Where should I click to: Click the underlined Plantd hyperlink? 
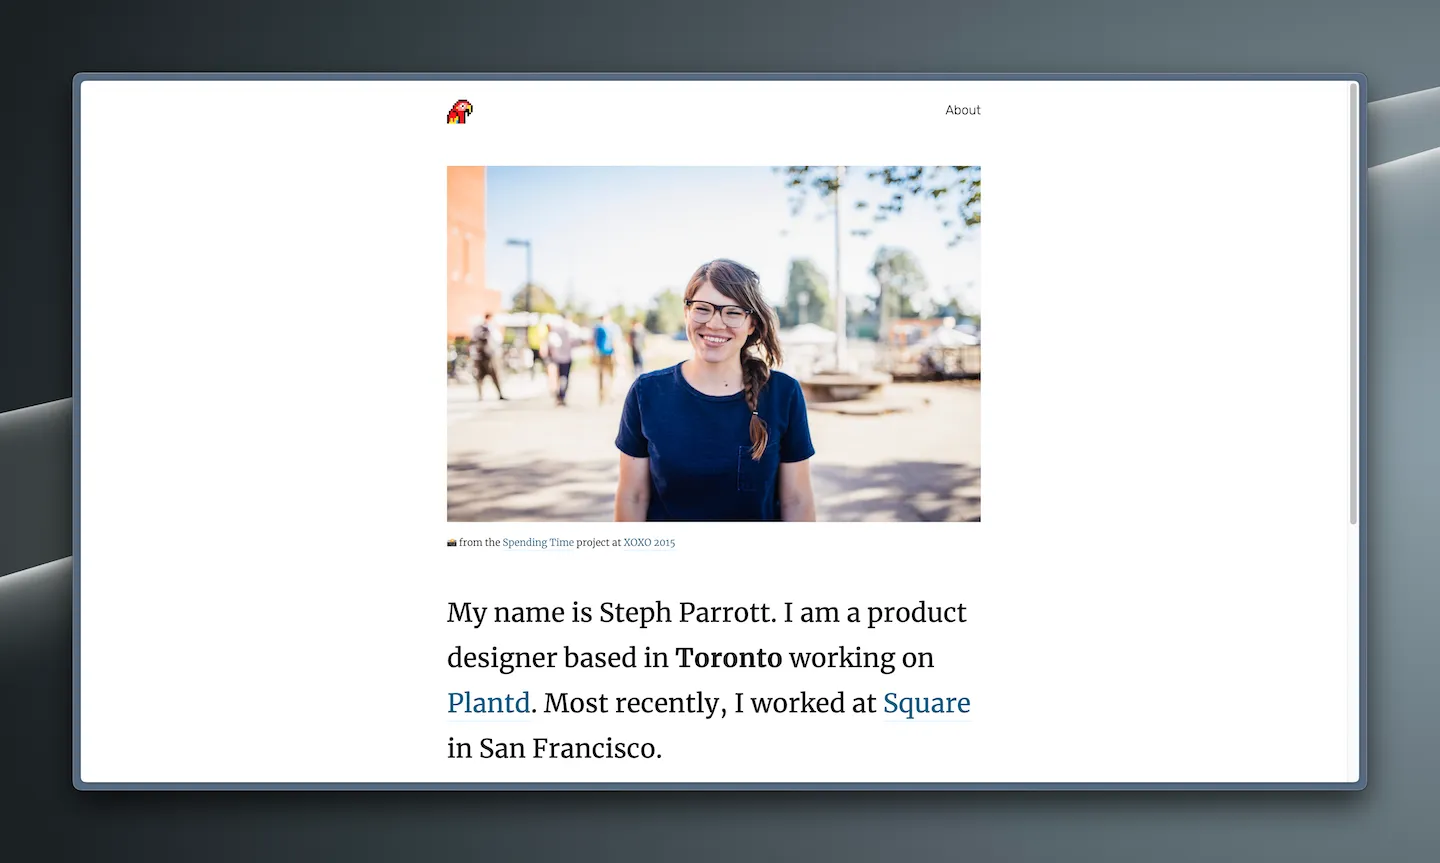coord(488,703)
